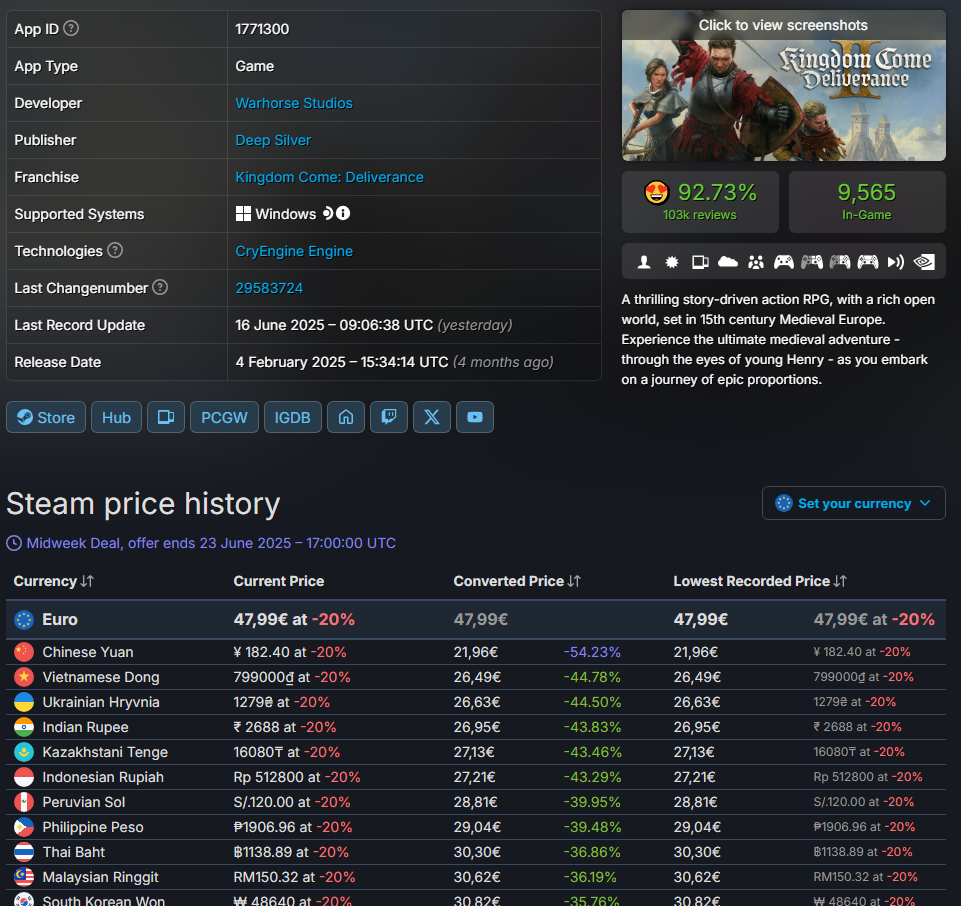Click the 9,565 In-Game players box

[x=867, y=202]
